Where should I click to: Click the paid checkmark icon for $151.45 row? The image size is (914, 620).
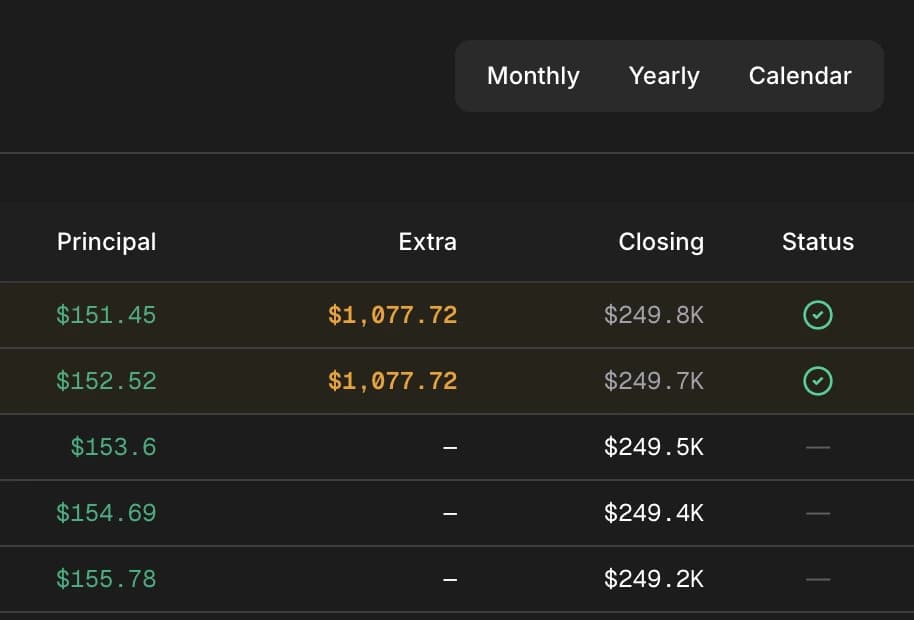818,316
